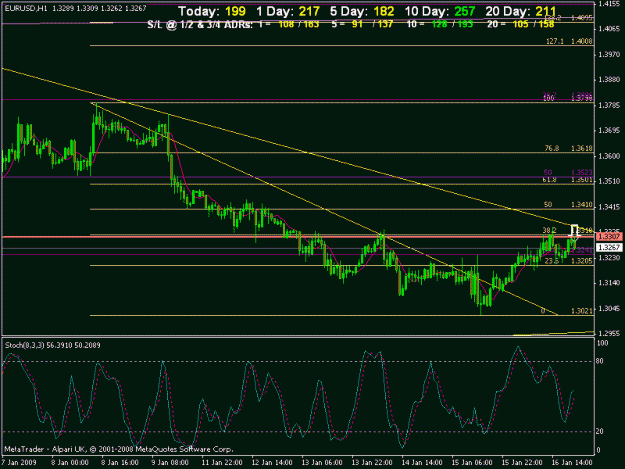
Task: Select the '1 Day: 217' ADR value
Action: point(288,11)
